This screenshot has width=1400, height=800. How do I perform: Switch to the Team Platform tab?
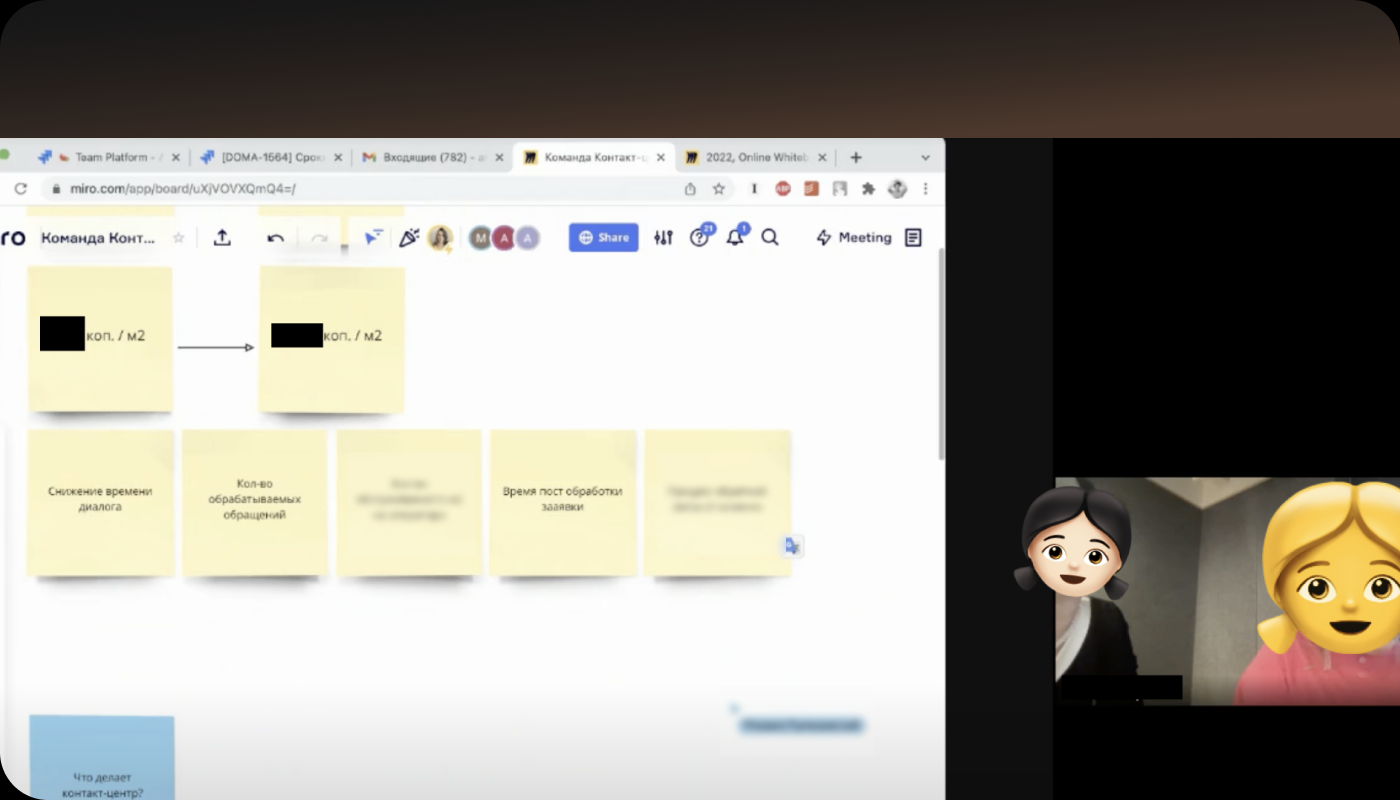tap(110, 158)
